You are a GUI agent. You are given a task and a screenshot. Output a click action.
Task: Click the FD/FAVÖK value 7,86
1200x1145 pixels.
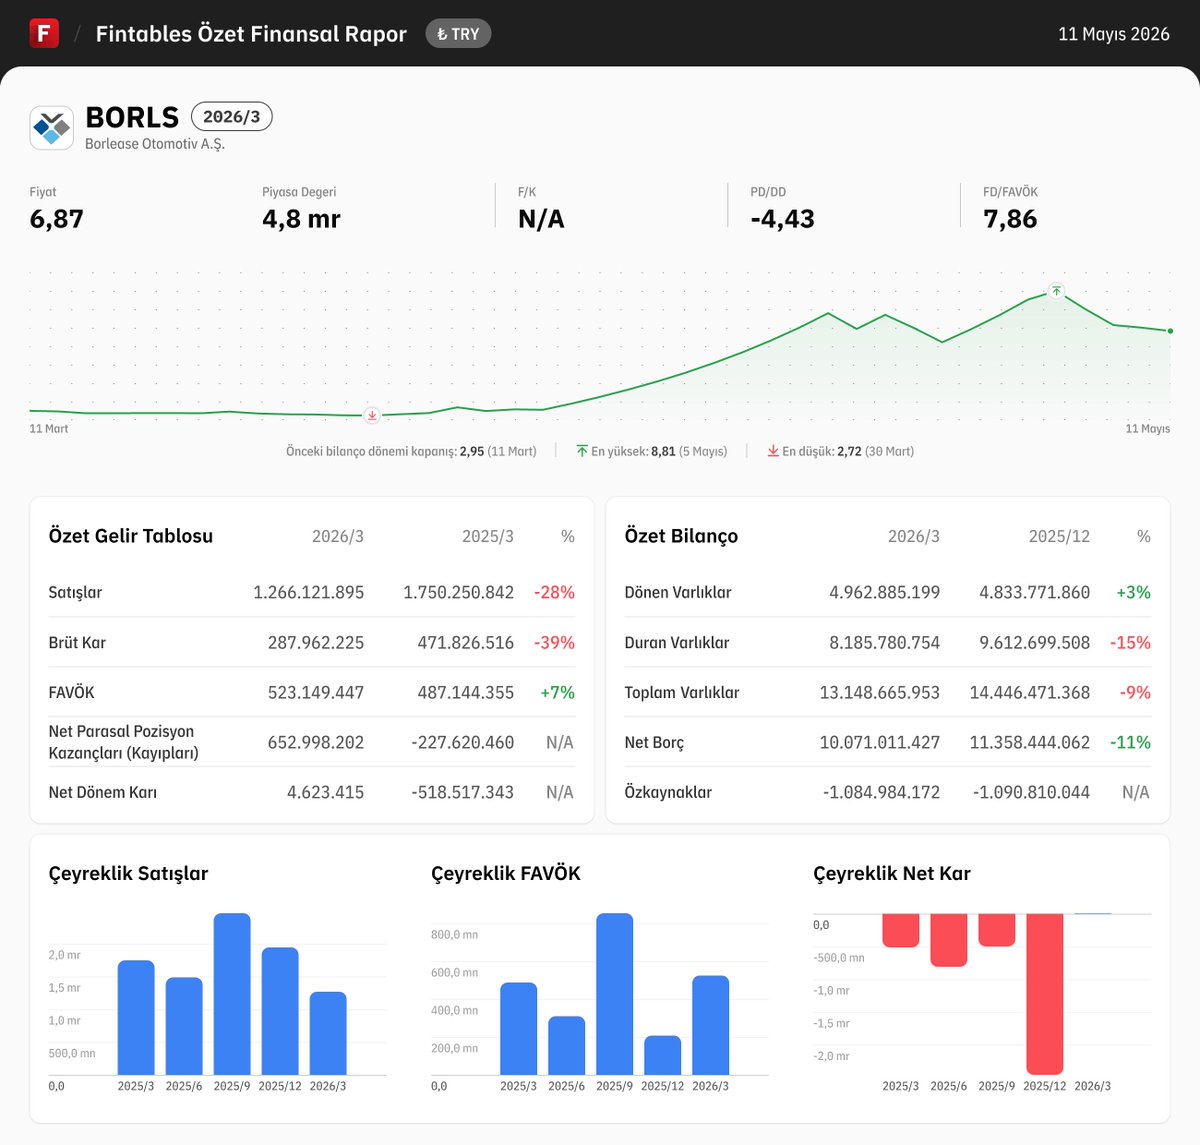coord(1010,219)
